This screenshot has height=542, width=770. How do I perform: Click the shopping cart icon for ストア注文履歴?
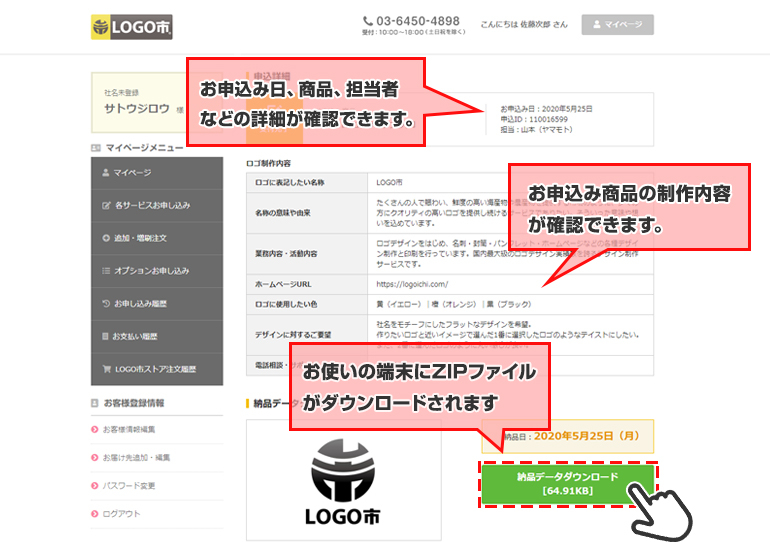[106, 369]
